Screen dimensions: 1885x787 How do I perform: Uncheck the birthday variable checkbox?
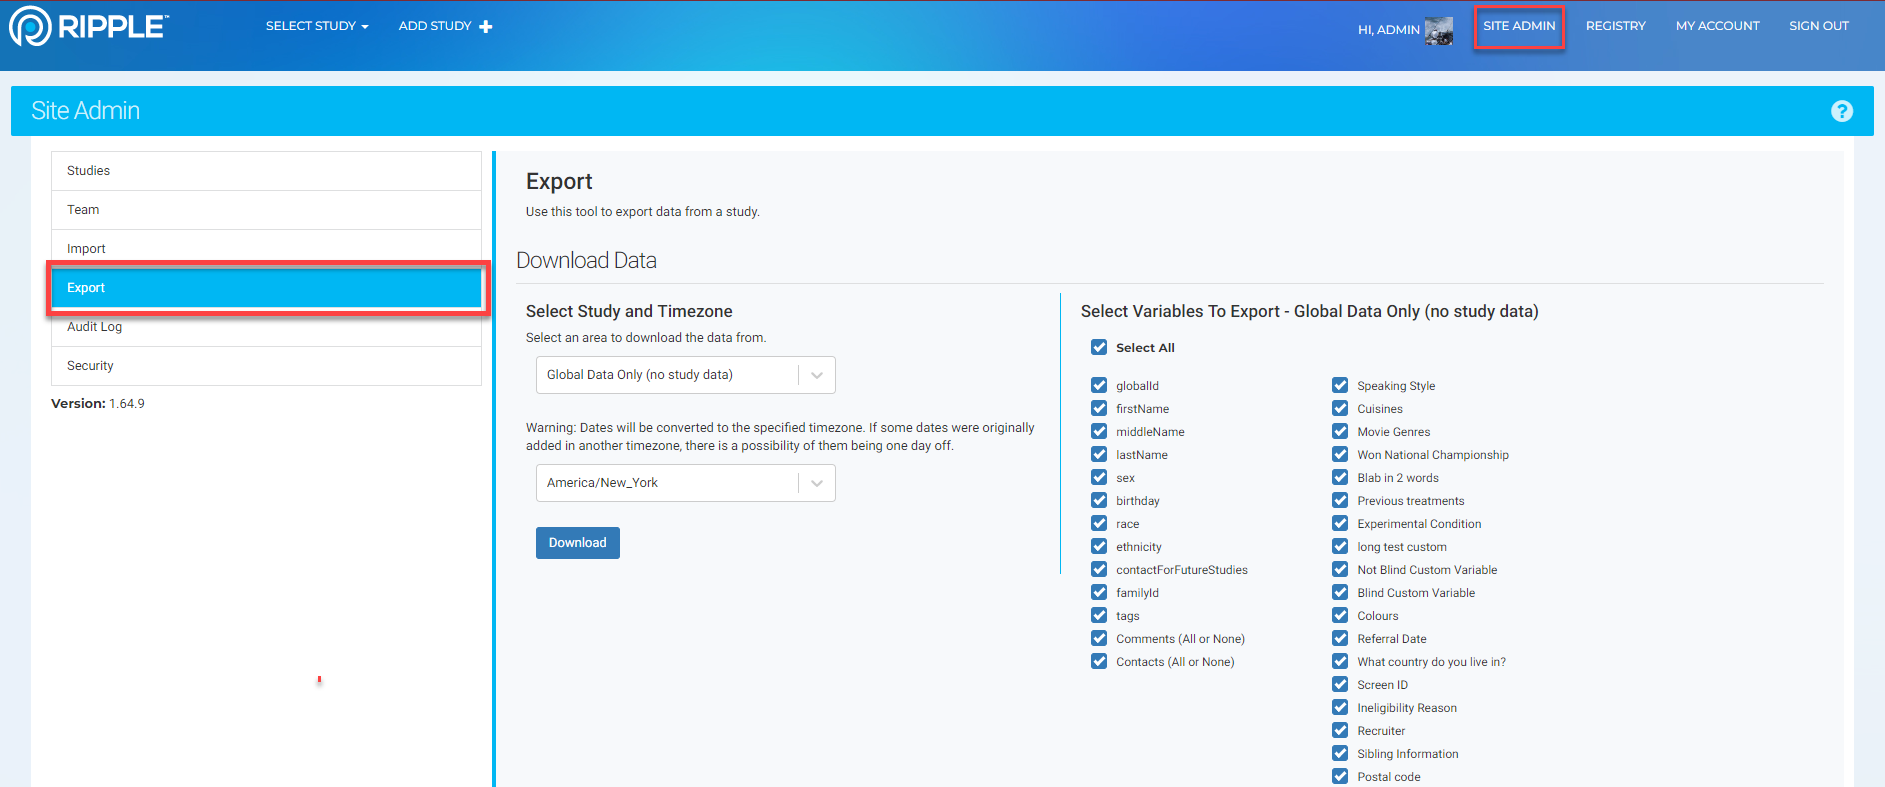tap(1099, 500)
